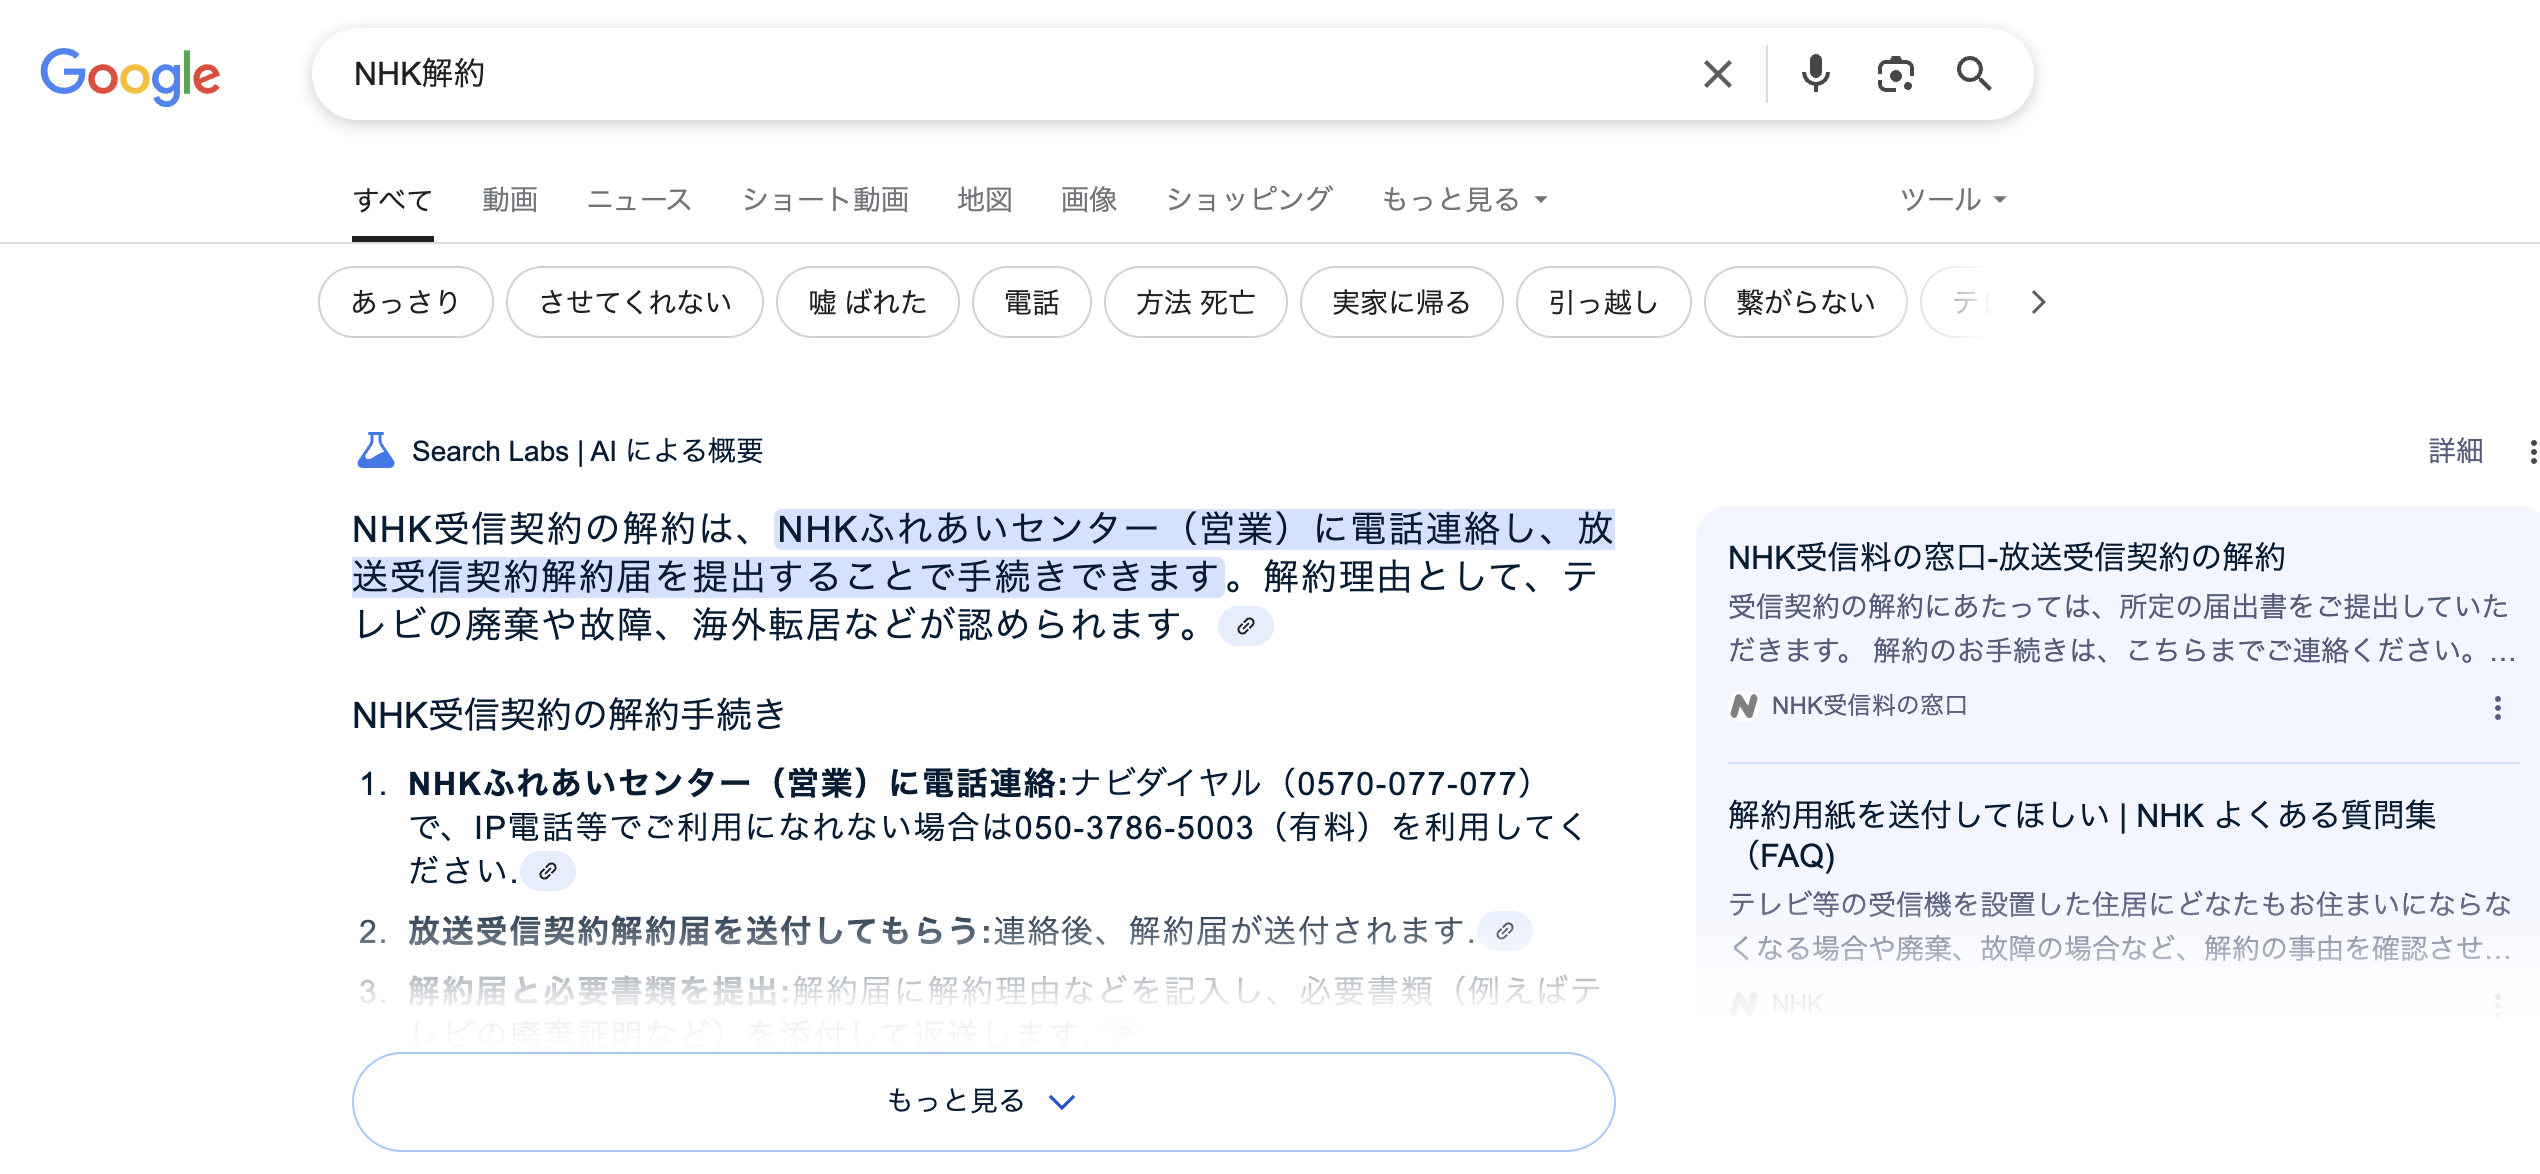Select the すべて tab
2540x1174 pixels.
click(x=392, y=200)
